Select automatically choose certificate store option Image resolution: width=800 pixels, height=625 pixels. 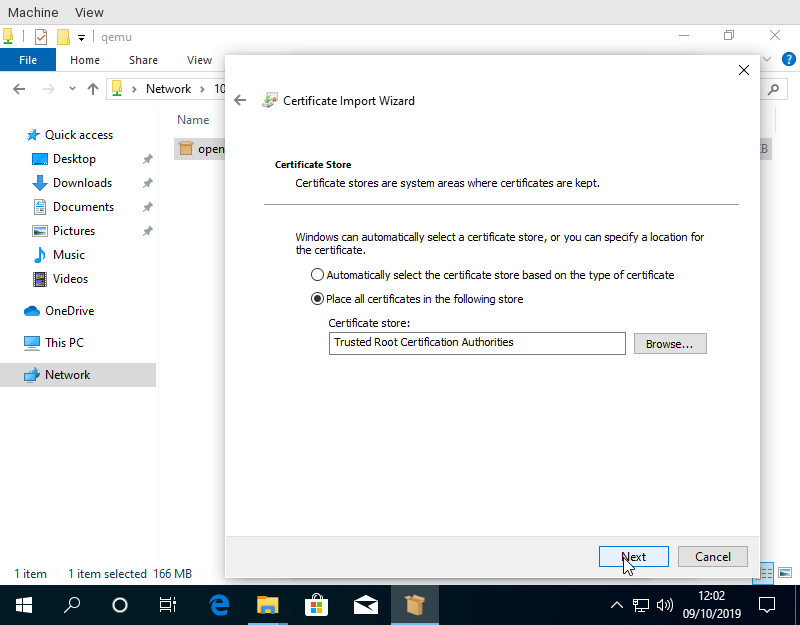pos(318,275)
